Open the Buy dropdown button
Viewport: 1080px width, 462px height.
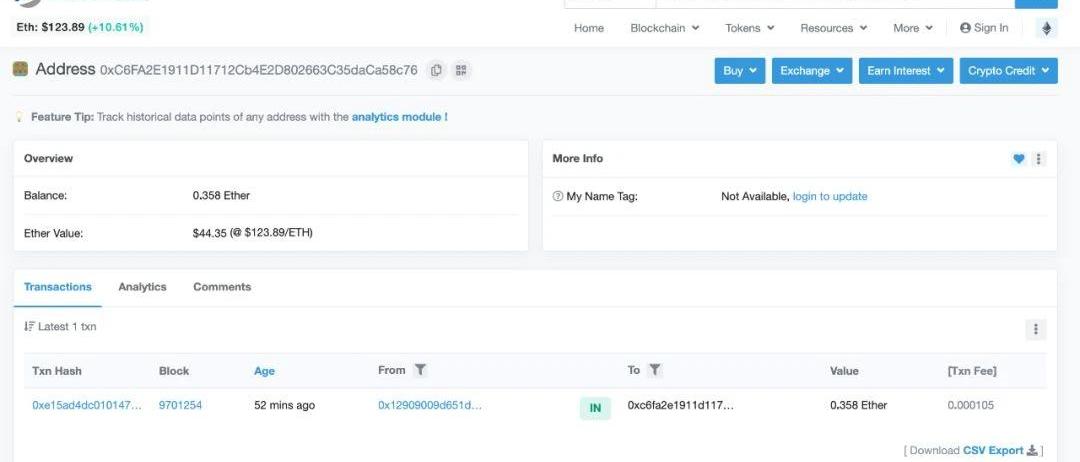coord(739,71)
